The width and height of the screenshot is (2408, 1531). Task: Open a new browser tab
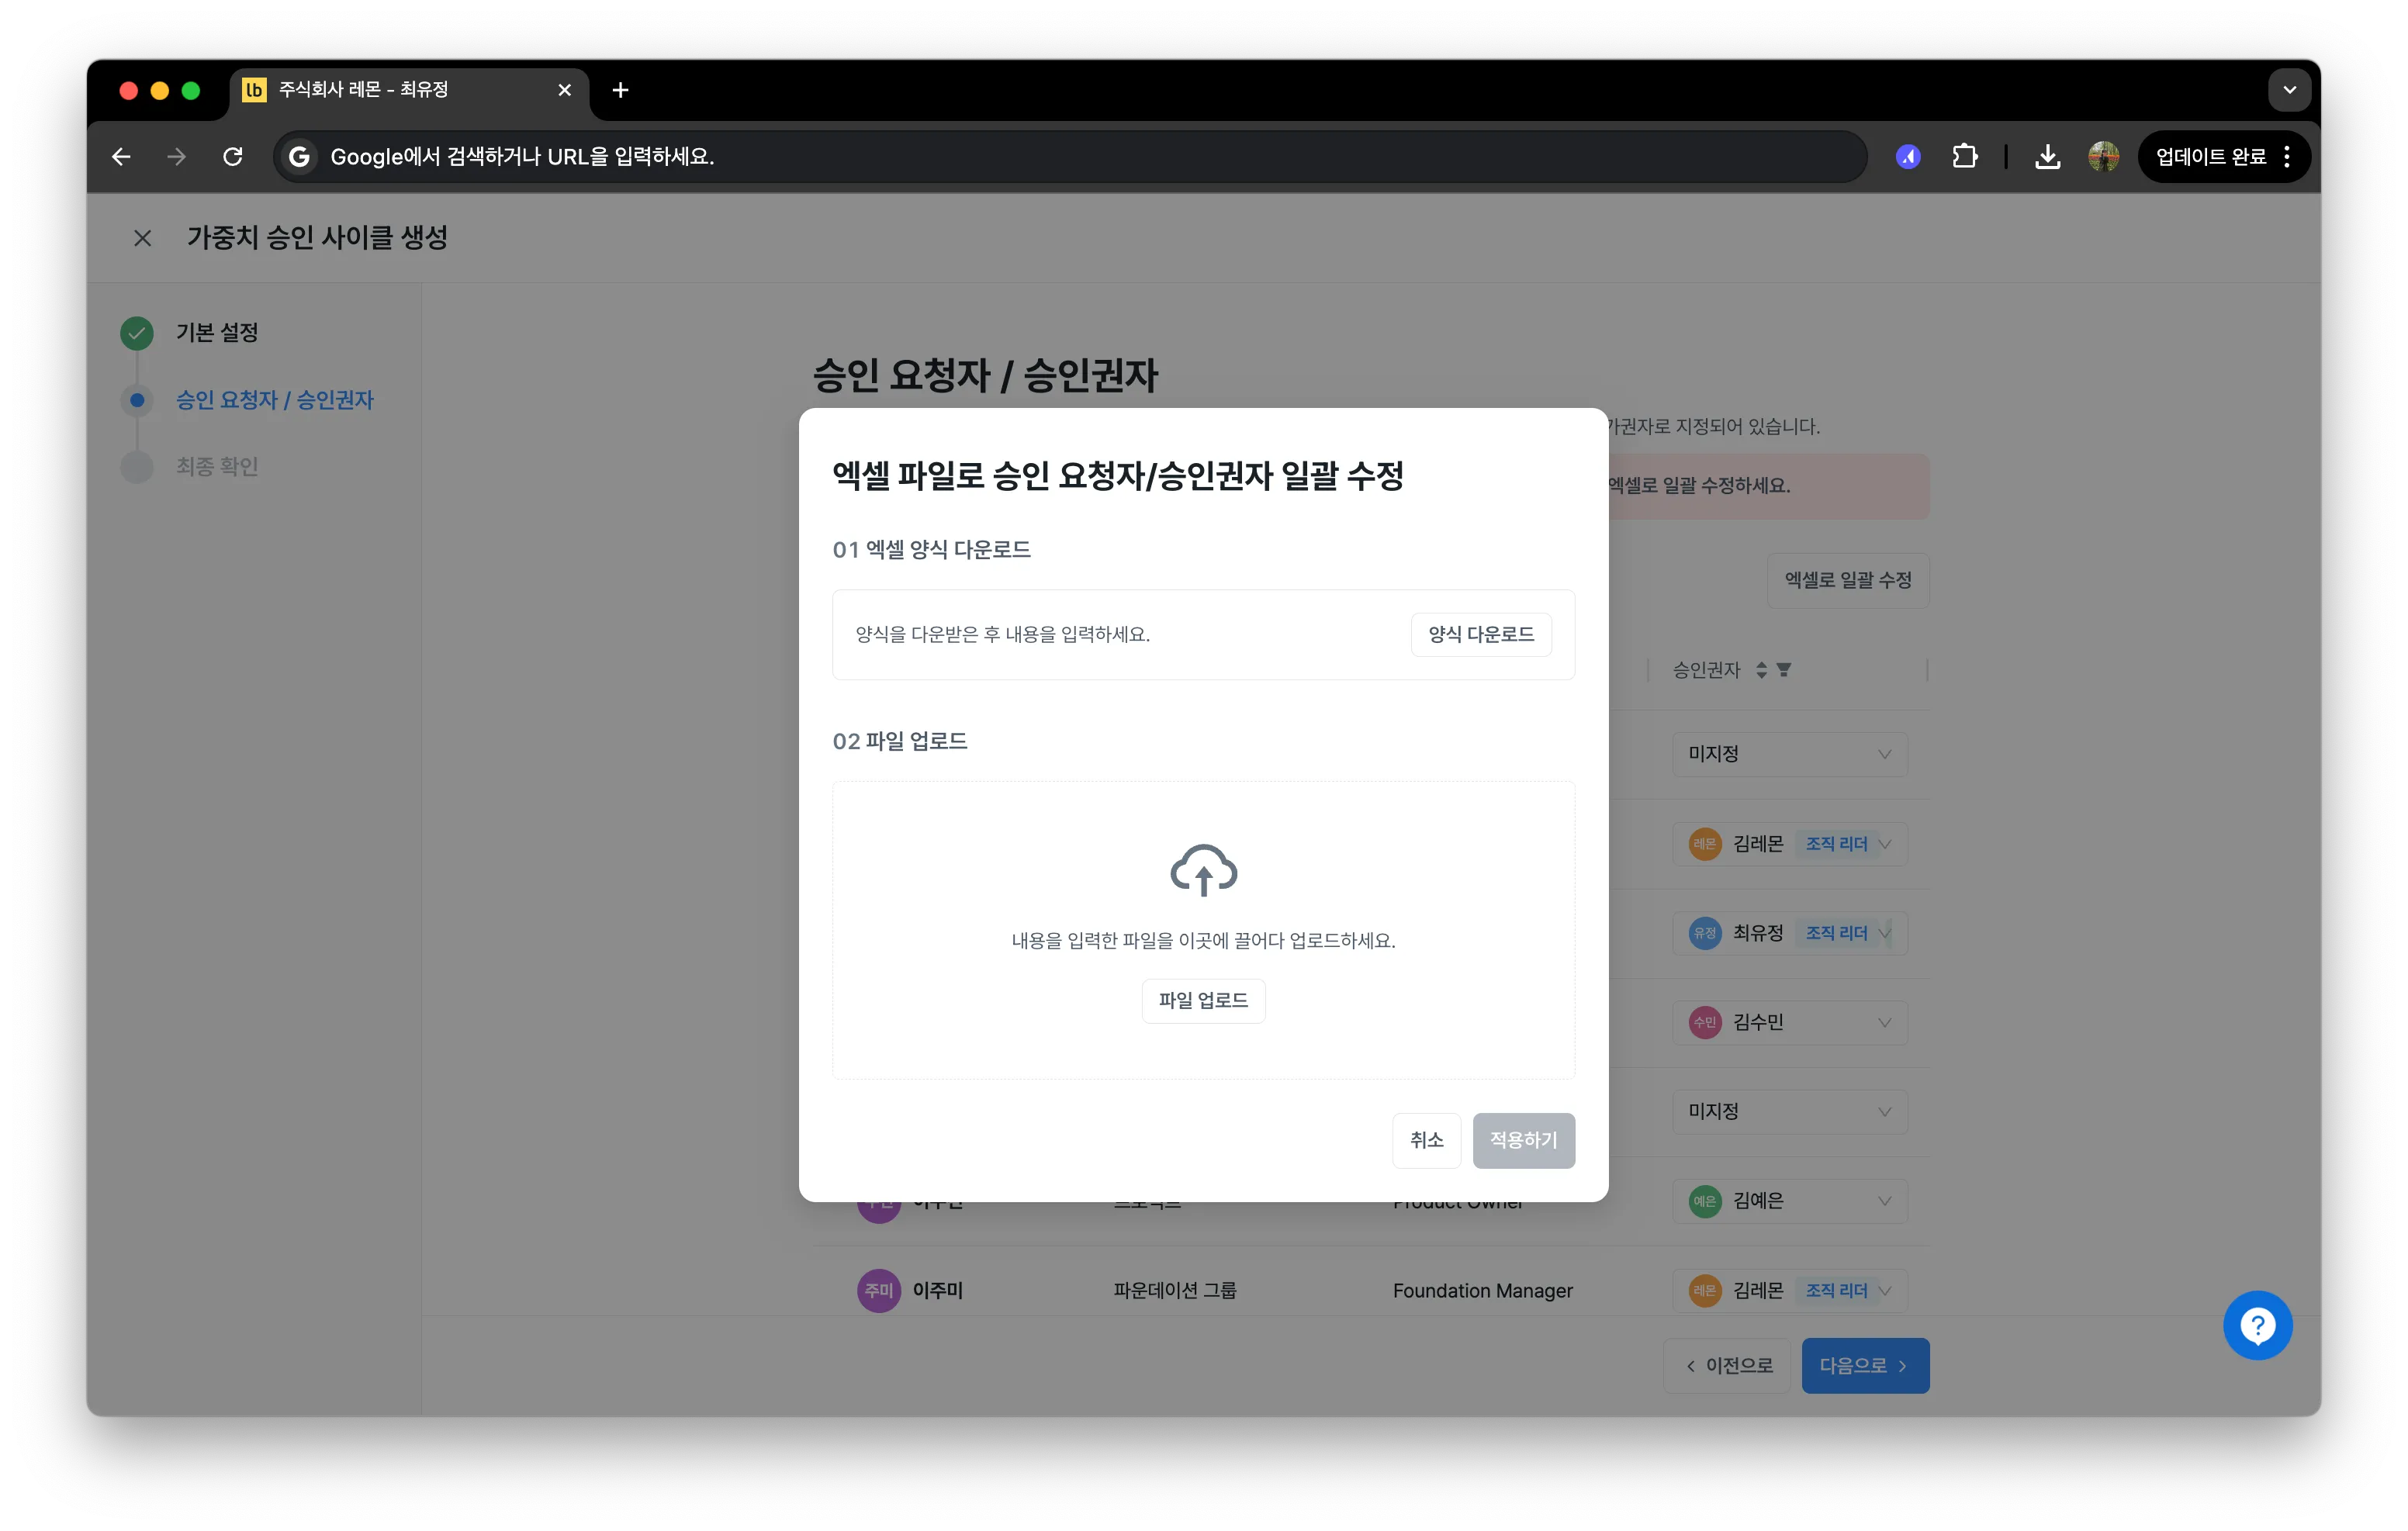tap(620, 90)
